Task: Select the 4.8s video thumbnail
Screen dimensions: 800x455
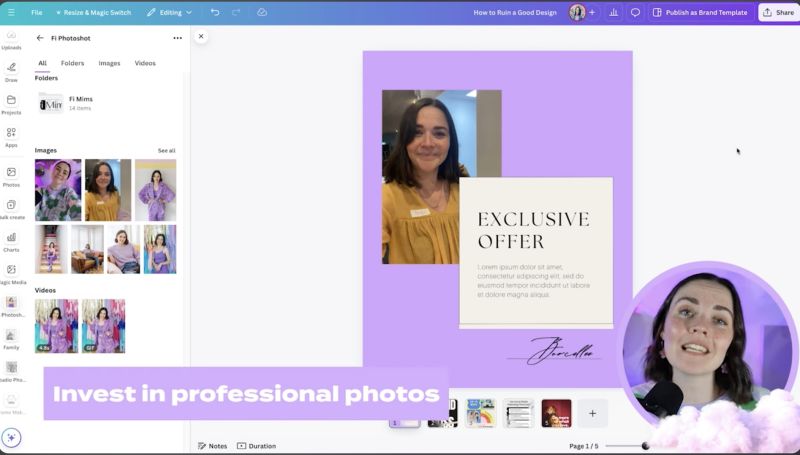Action: point(56,326)
